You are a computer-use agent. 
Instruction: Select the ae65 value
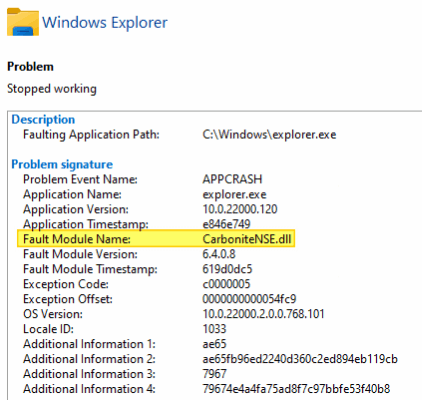[214, 344]
